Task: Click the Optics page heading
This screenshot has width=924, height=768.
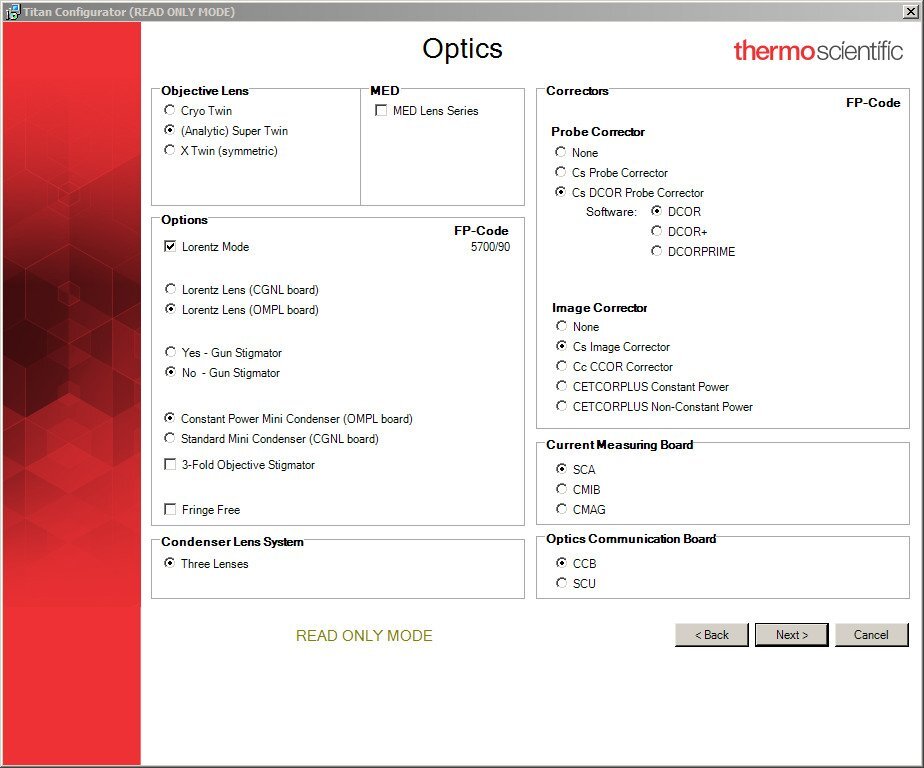Action: [x=463, y=50]
